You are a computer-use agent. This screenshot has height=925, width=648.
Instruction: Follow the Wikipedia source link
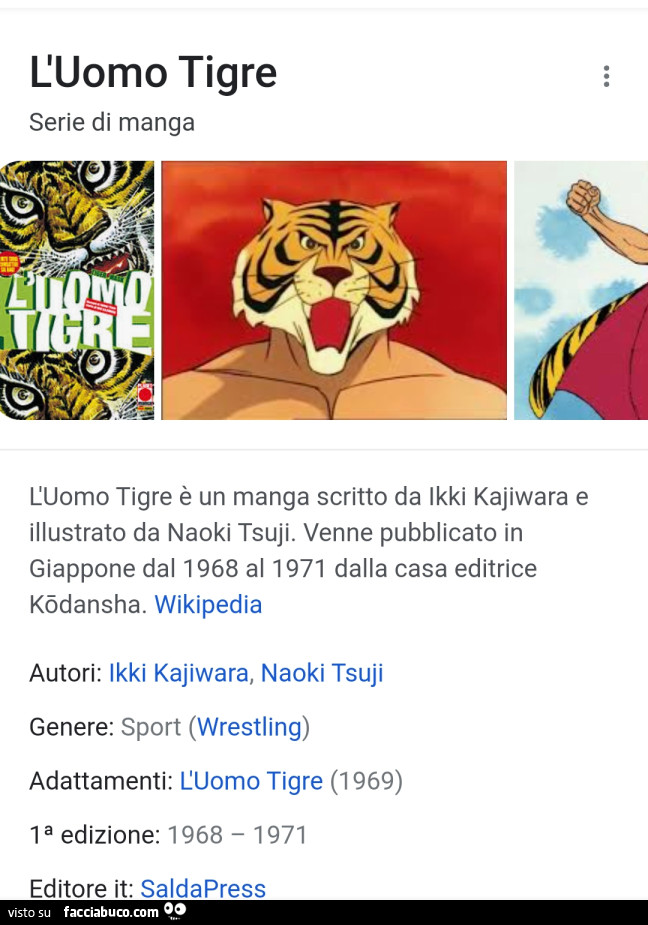pos(208,605)
